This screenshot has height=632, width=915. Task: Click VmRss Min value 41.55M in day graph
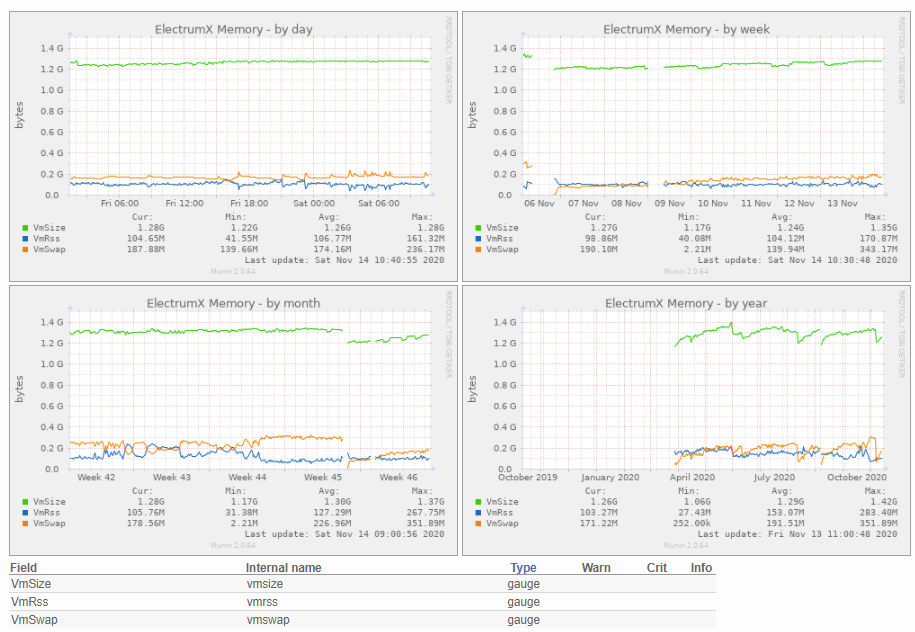tap(241, 239)
